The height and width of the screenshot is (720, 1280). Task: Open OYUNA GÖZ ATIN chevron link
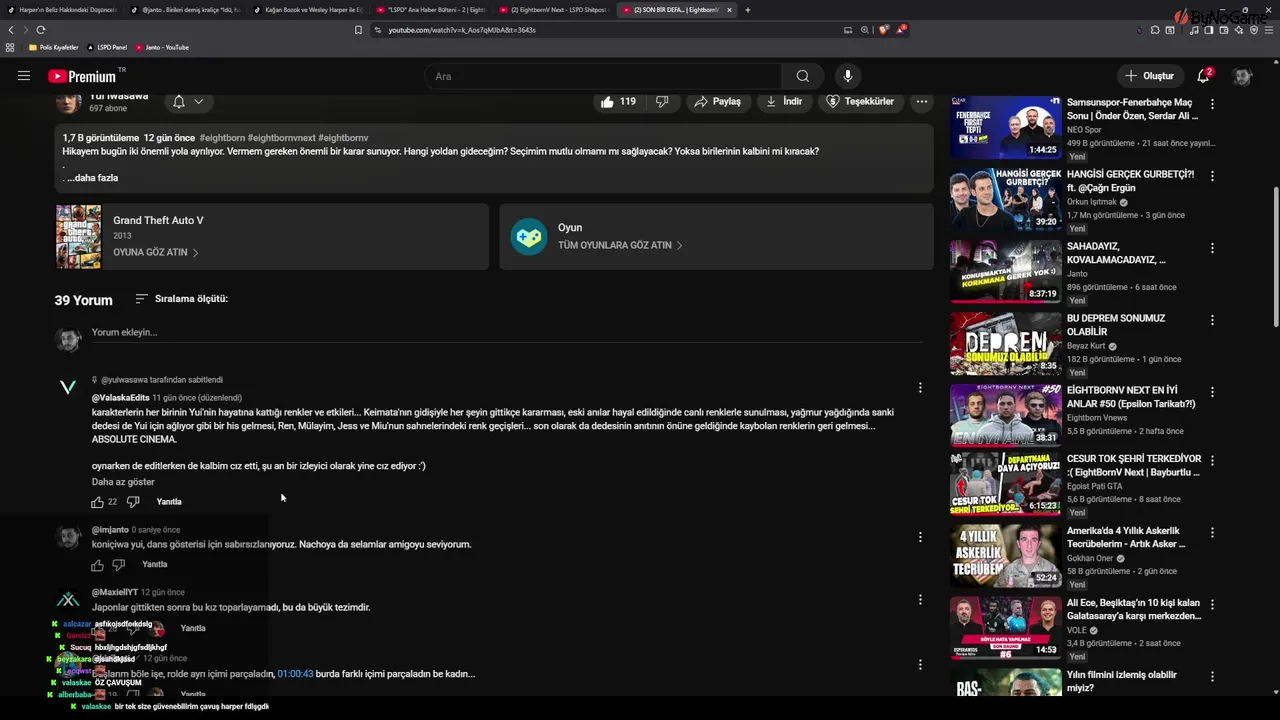click(x=156, y=252)
